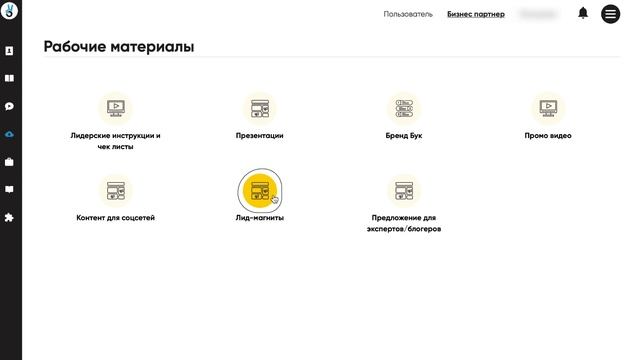
Task: Open the message icon in the sidebar
Action: 9,189
